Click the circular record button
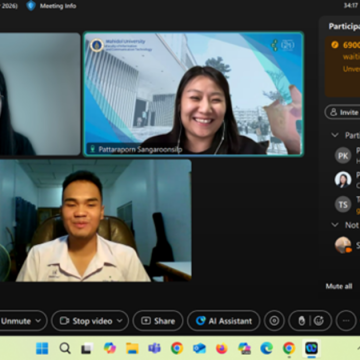360x360 pixels. tap(274, 321)
